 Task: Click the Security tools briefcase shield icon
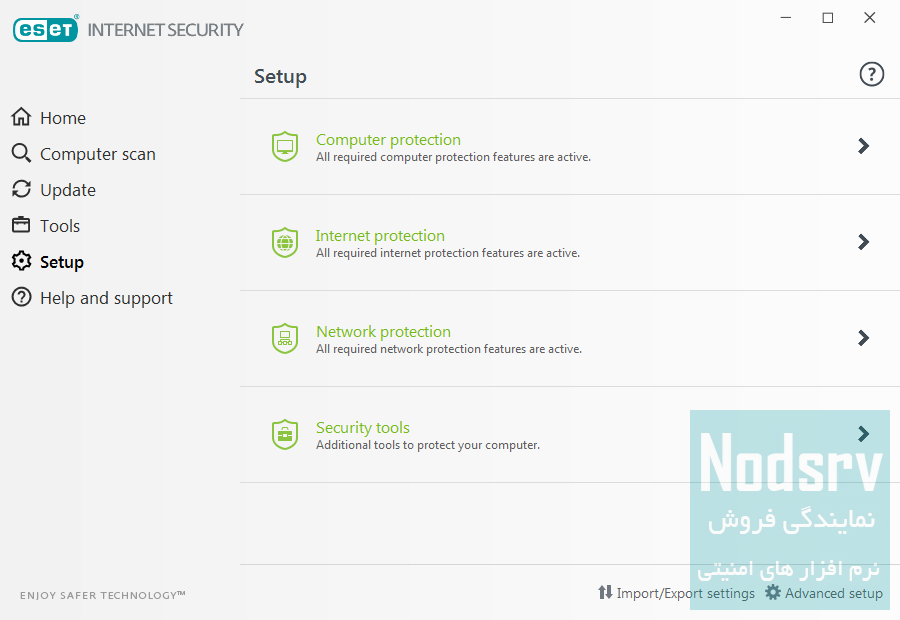(285, 435)
